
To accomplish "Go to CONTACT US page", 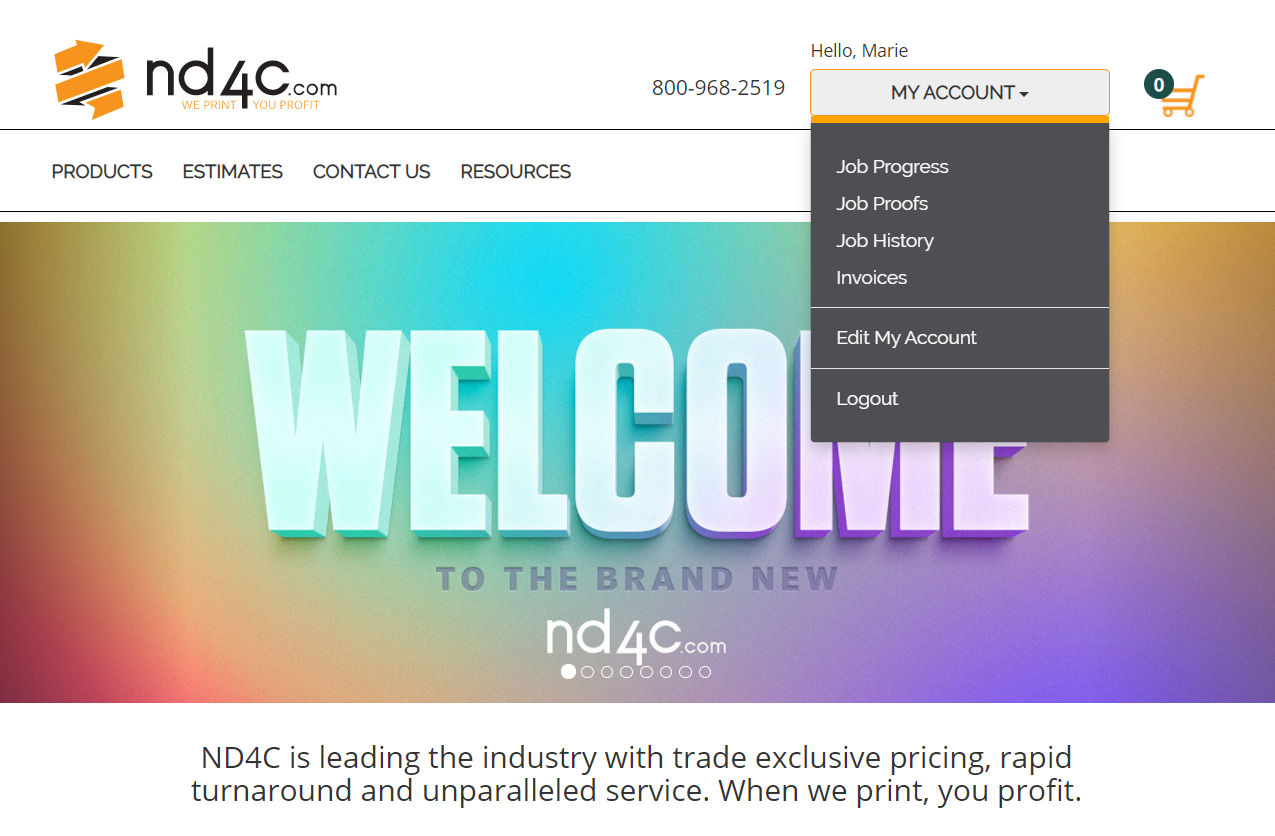I will click(371, 172).
